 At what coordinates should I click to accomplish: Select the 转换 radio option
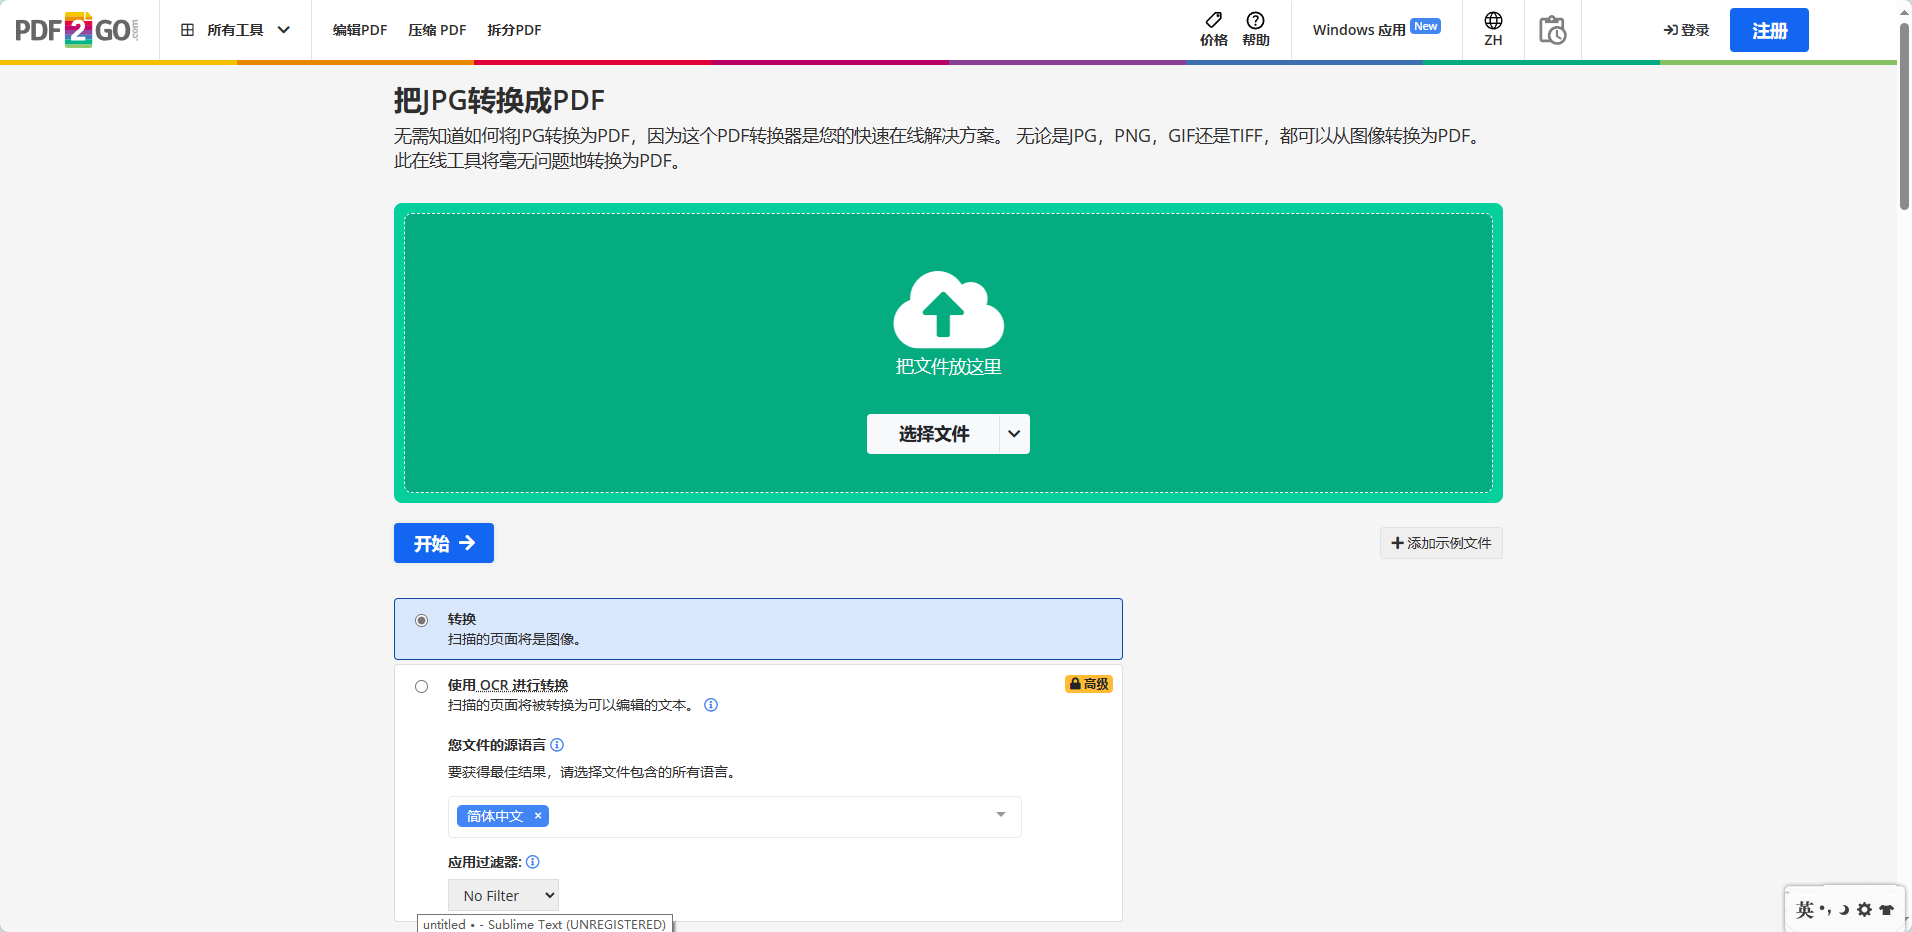421,620
